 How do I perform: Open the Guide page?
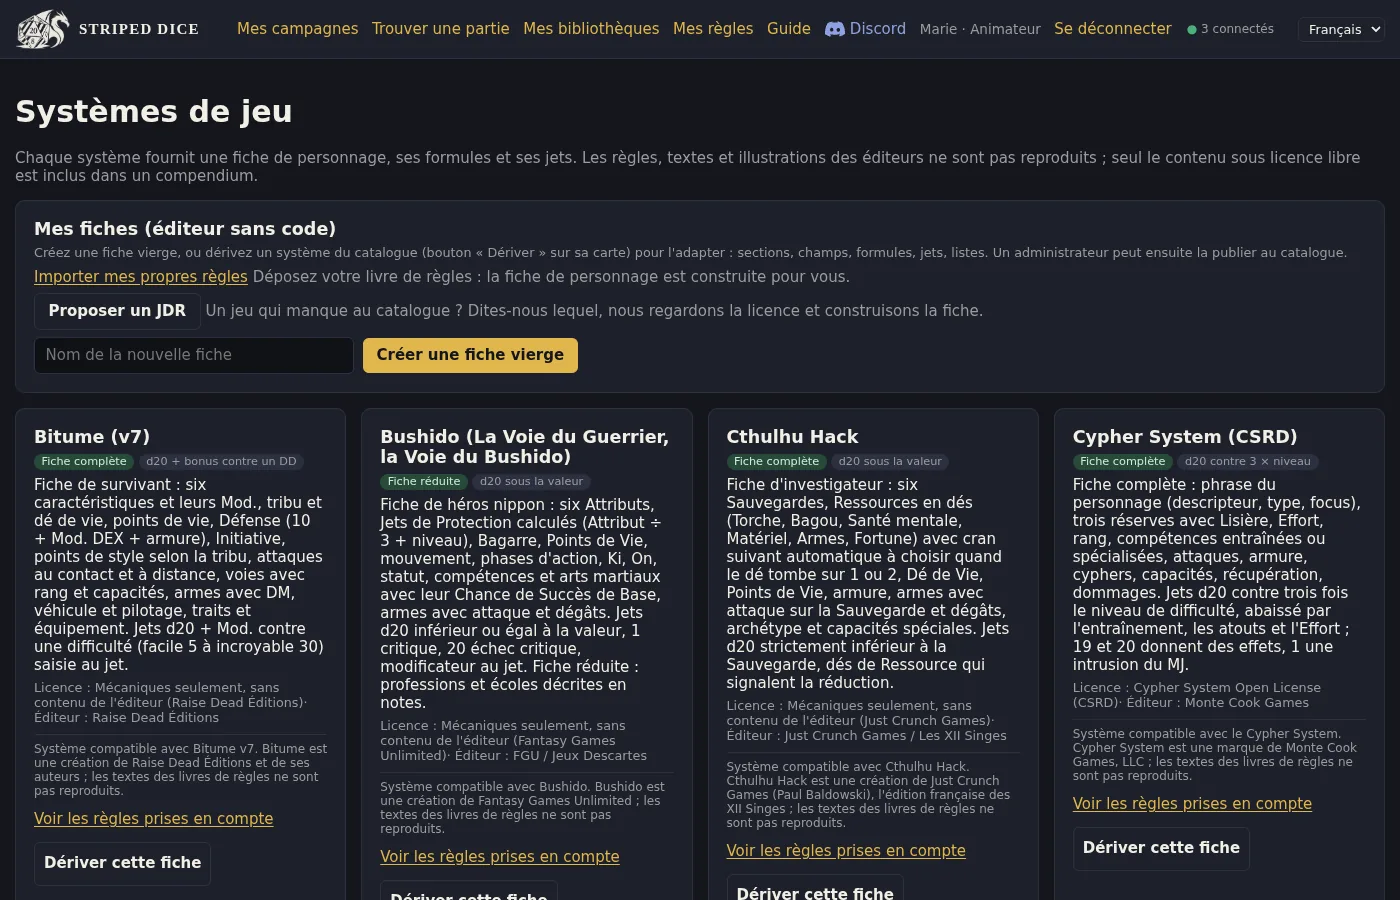coord(789,29)
